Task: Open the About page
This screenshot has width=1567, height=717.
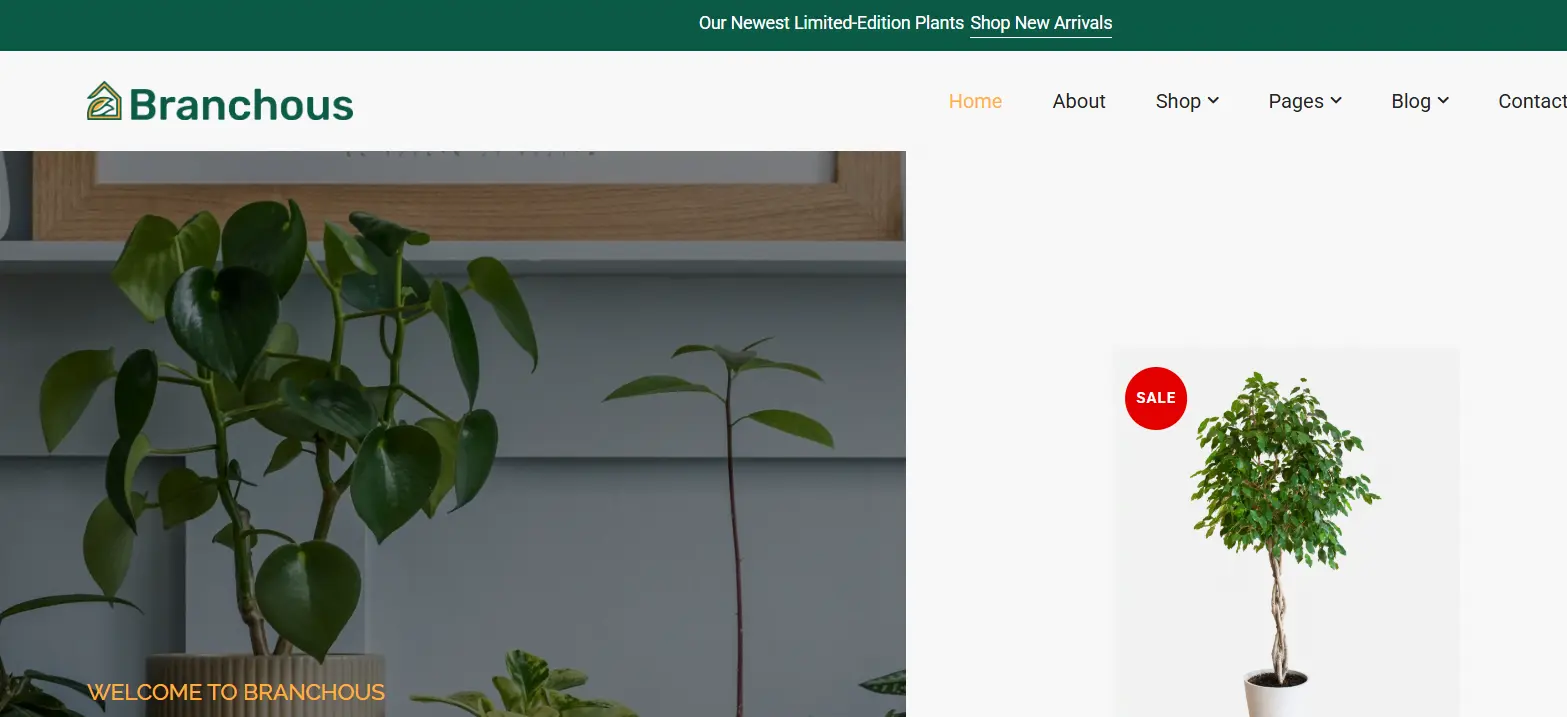Action: (1079, 101)
